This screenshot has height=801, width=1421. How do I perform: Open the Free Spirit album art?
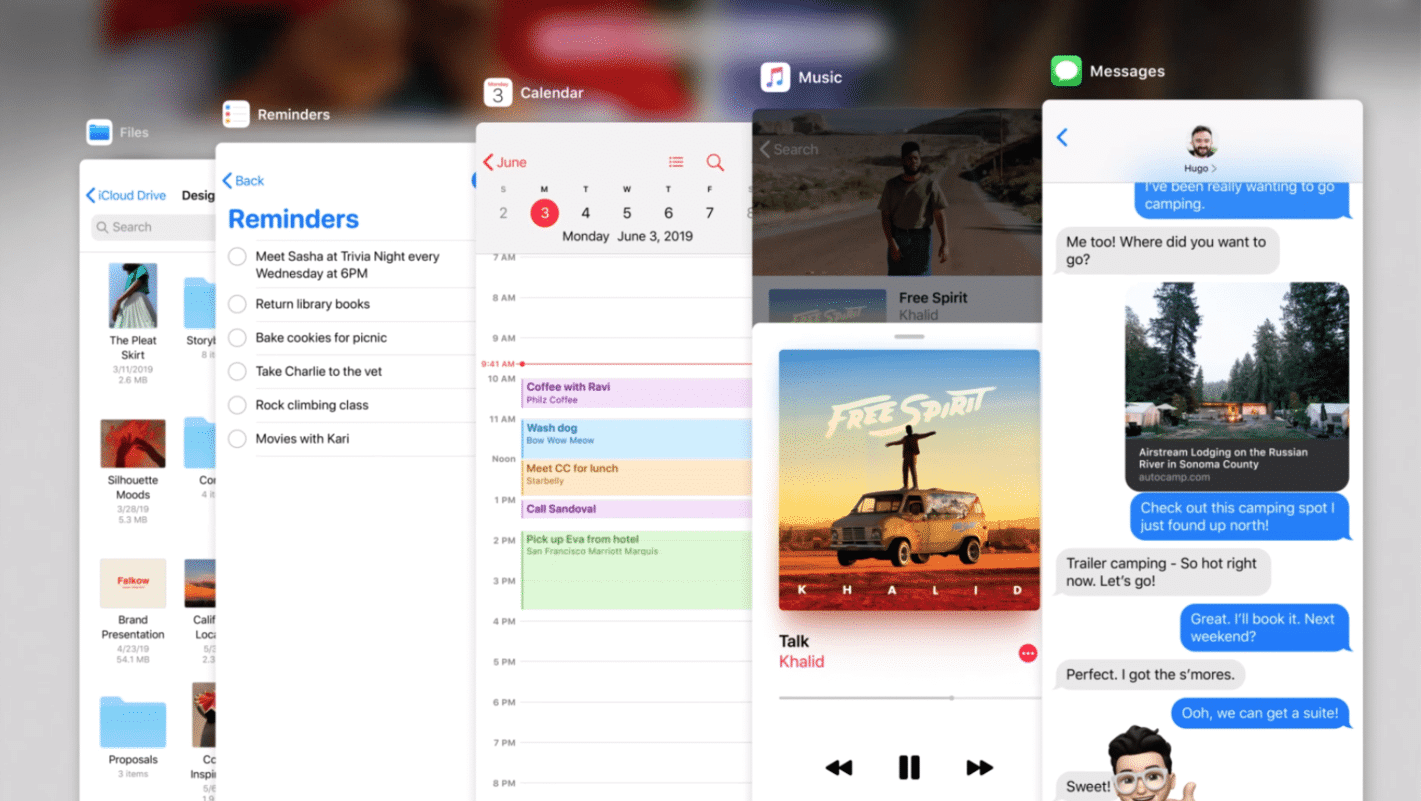pos(909,480)
